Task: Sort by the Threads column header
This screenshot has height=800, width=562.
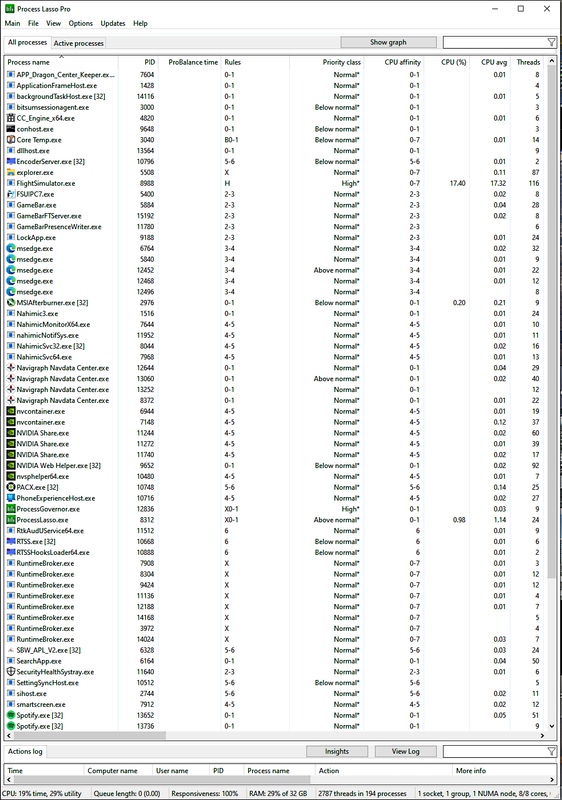Action: [x=528, y=62]
